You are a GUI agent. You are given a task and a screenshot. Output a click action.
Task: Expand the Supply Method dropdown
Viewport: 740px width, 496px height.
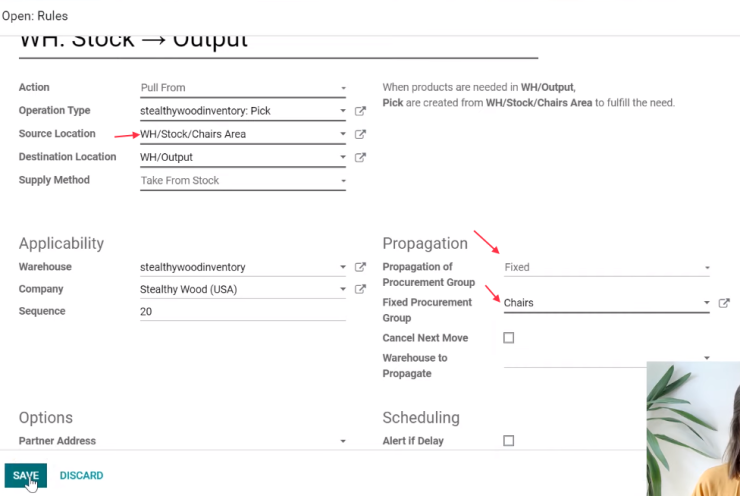click(243, 181)
